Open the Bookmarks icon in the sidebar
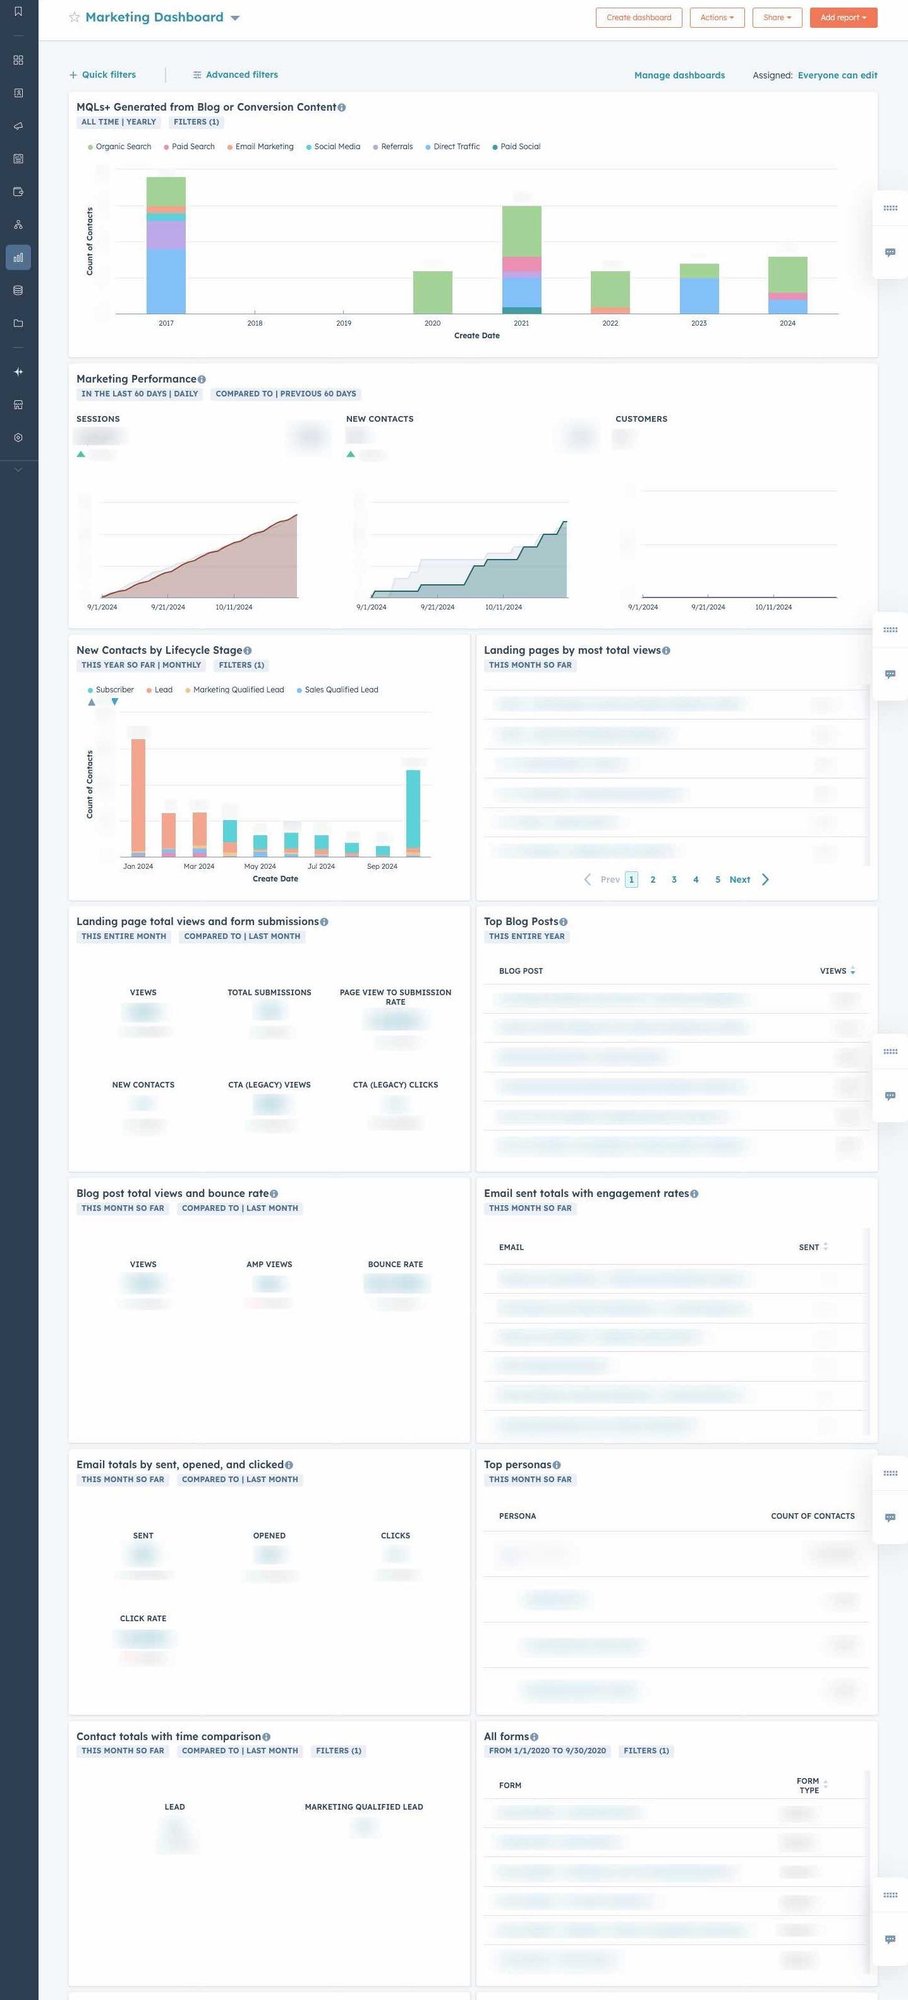 click(x=18, y=12)
